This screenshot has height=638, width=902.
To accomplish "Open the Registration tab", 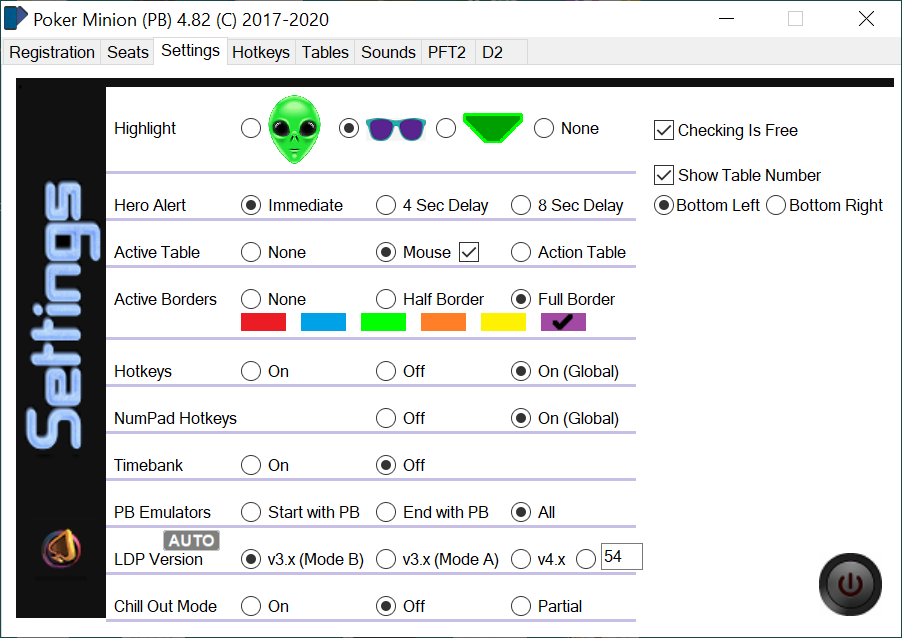I will [52, 52].
